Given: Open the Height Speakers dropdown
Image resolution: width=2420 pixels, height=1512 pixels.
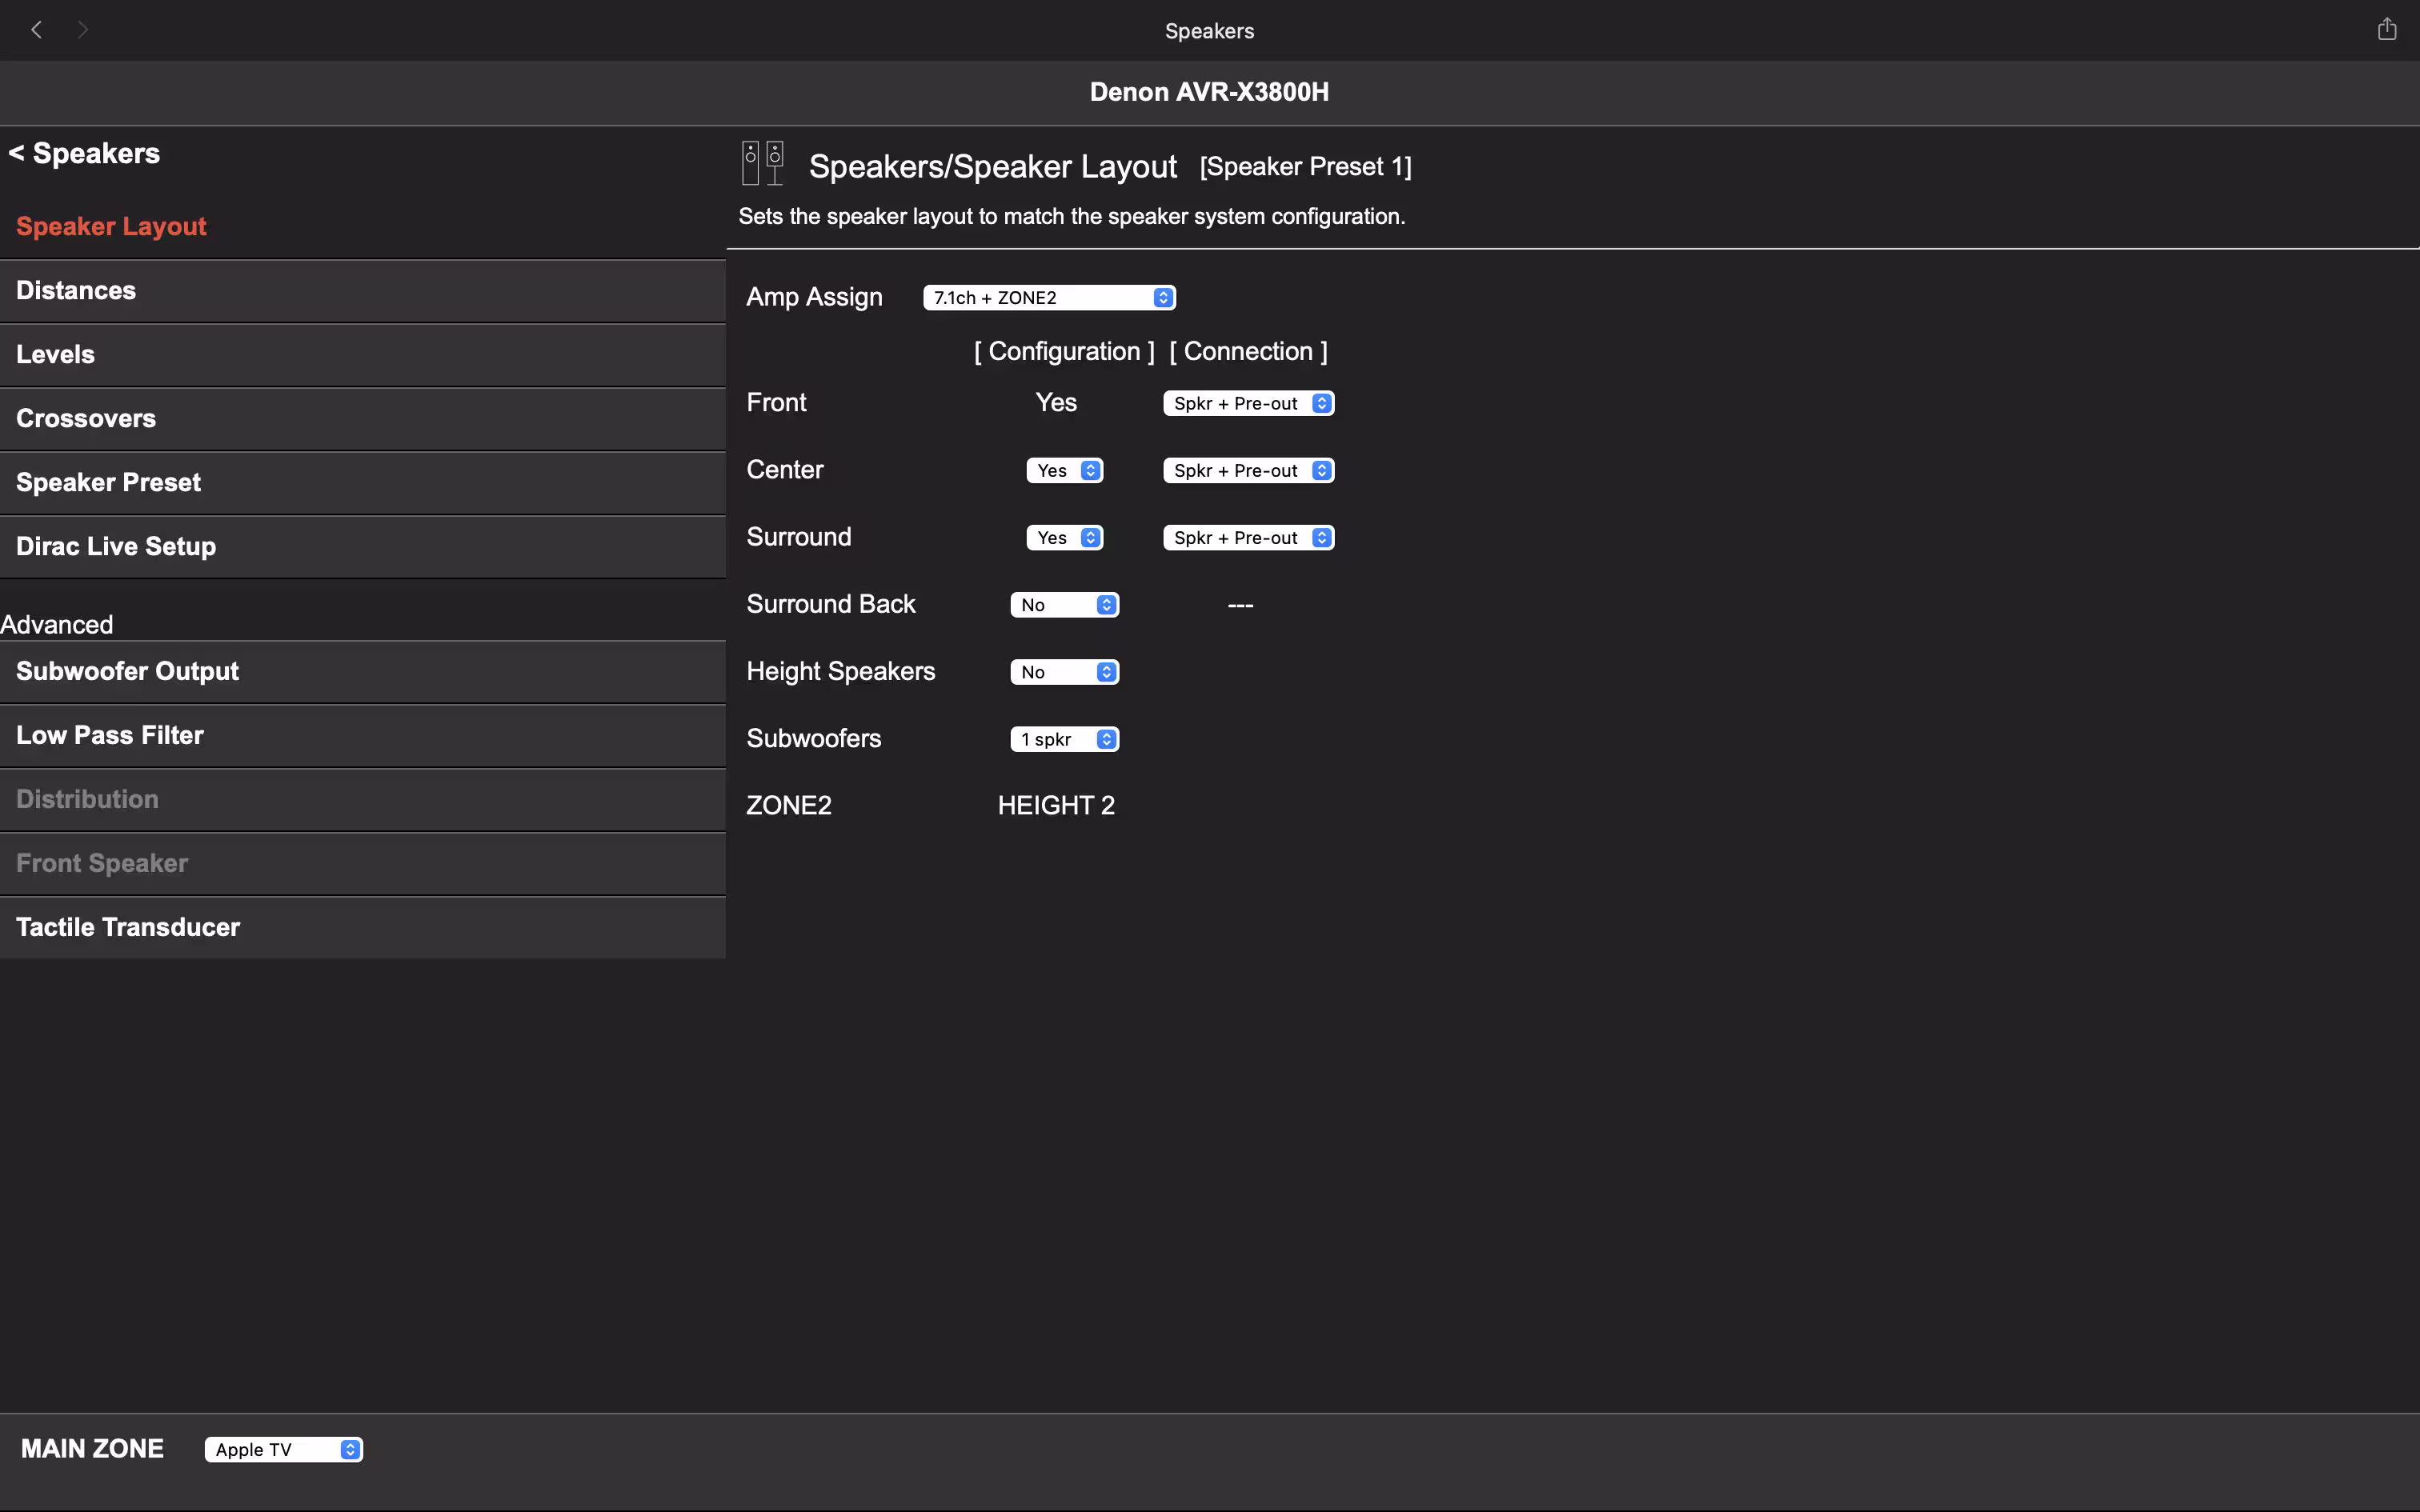Looking at the screenshot, I should (x=1064, y=672).
